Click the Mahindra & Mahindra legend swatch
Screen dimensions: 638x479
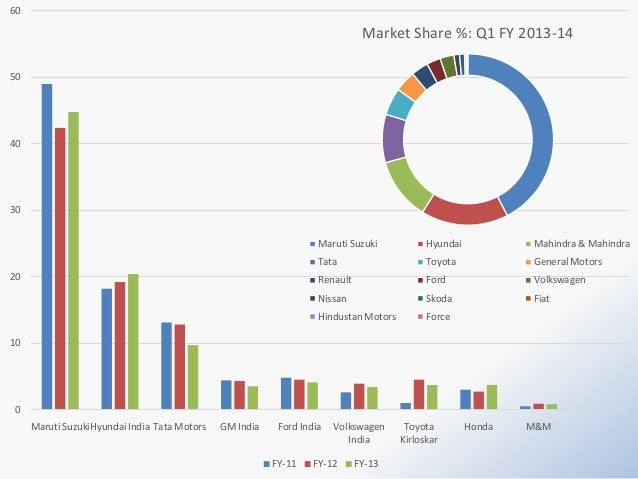point(529,244)
